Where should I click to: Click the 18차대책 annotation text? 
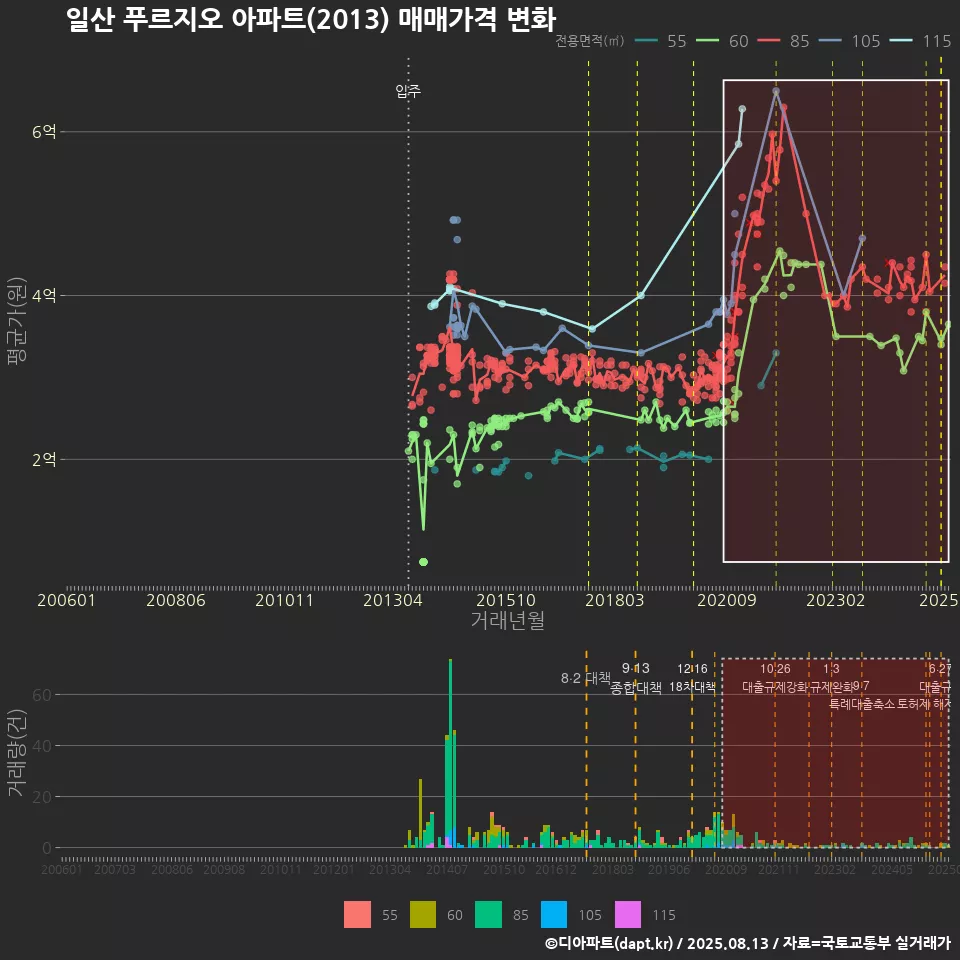tap(692, 686)
